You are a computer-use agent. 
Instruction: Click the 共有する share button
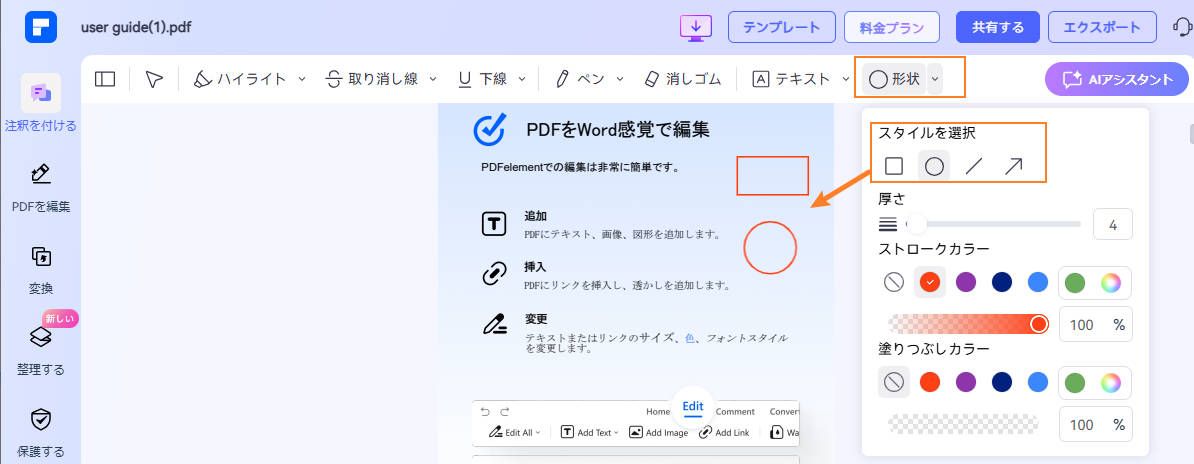click(997, 27)
